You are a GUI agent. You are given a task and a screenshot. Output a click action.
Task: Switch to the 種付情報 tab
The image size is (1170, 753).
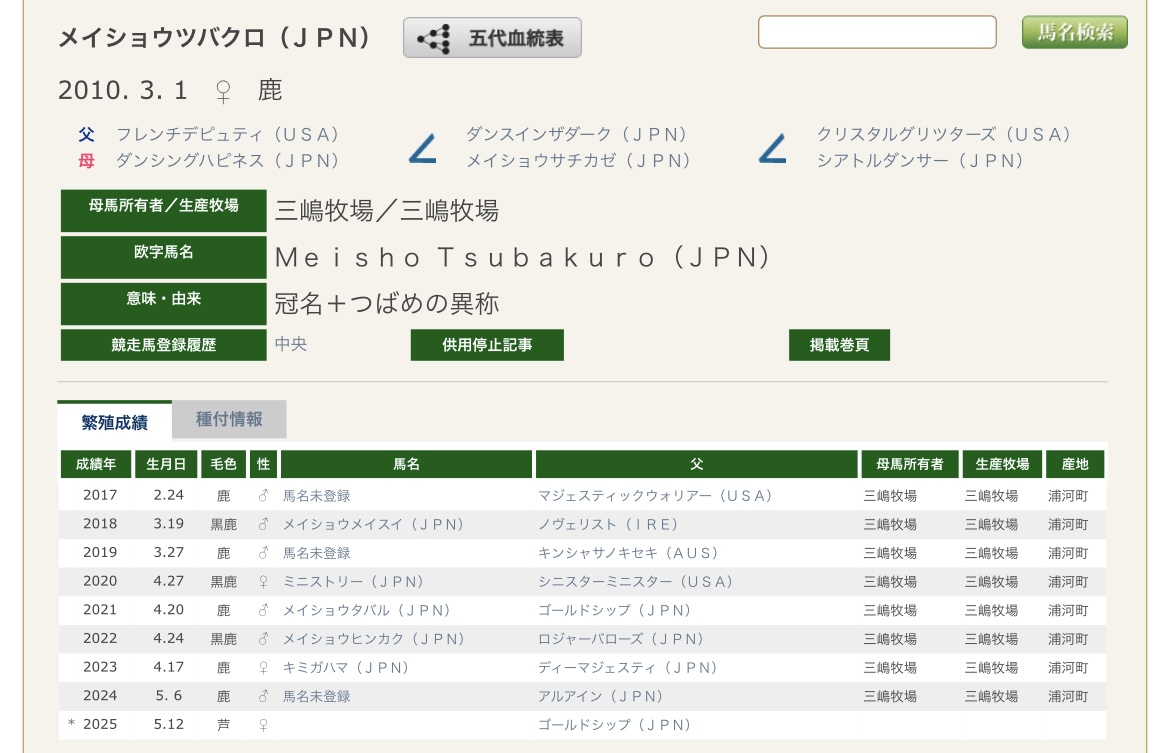click(229, 419)
